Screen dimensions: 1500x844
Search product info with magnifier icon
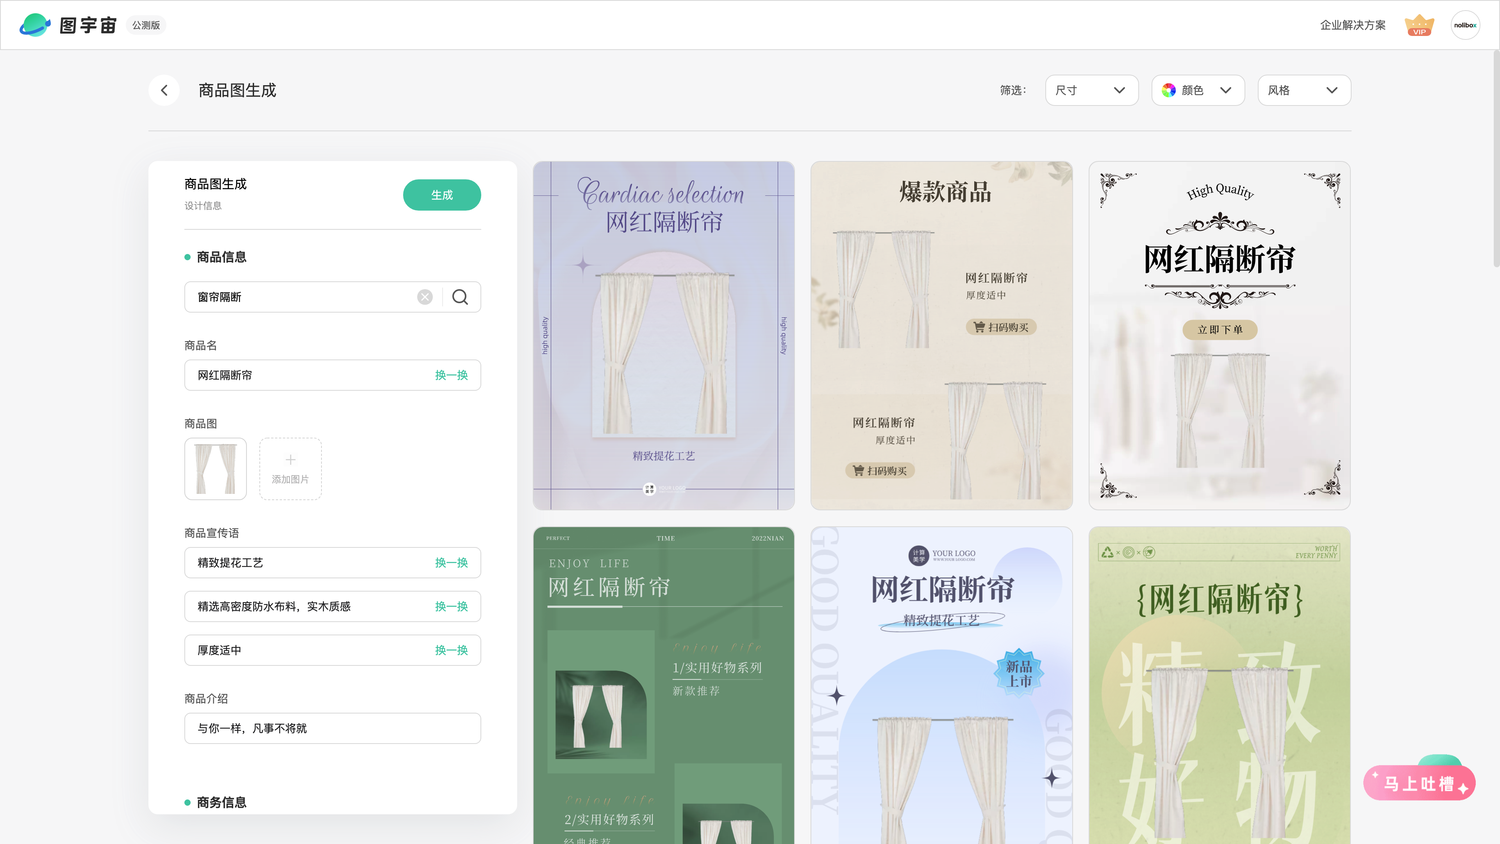(460, 297)
